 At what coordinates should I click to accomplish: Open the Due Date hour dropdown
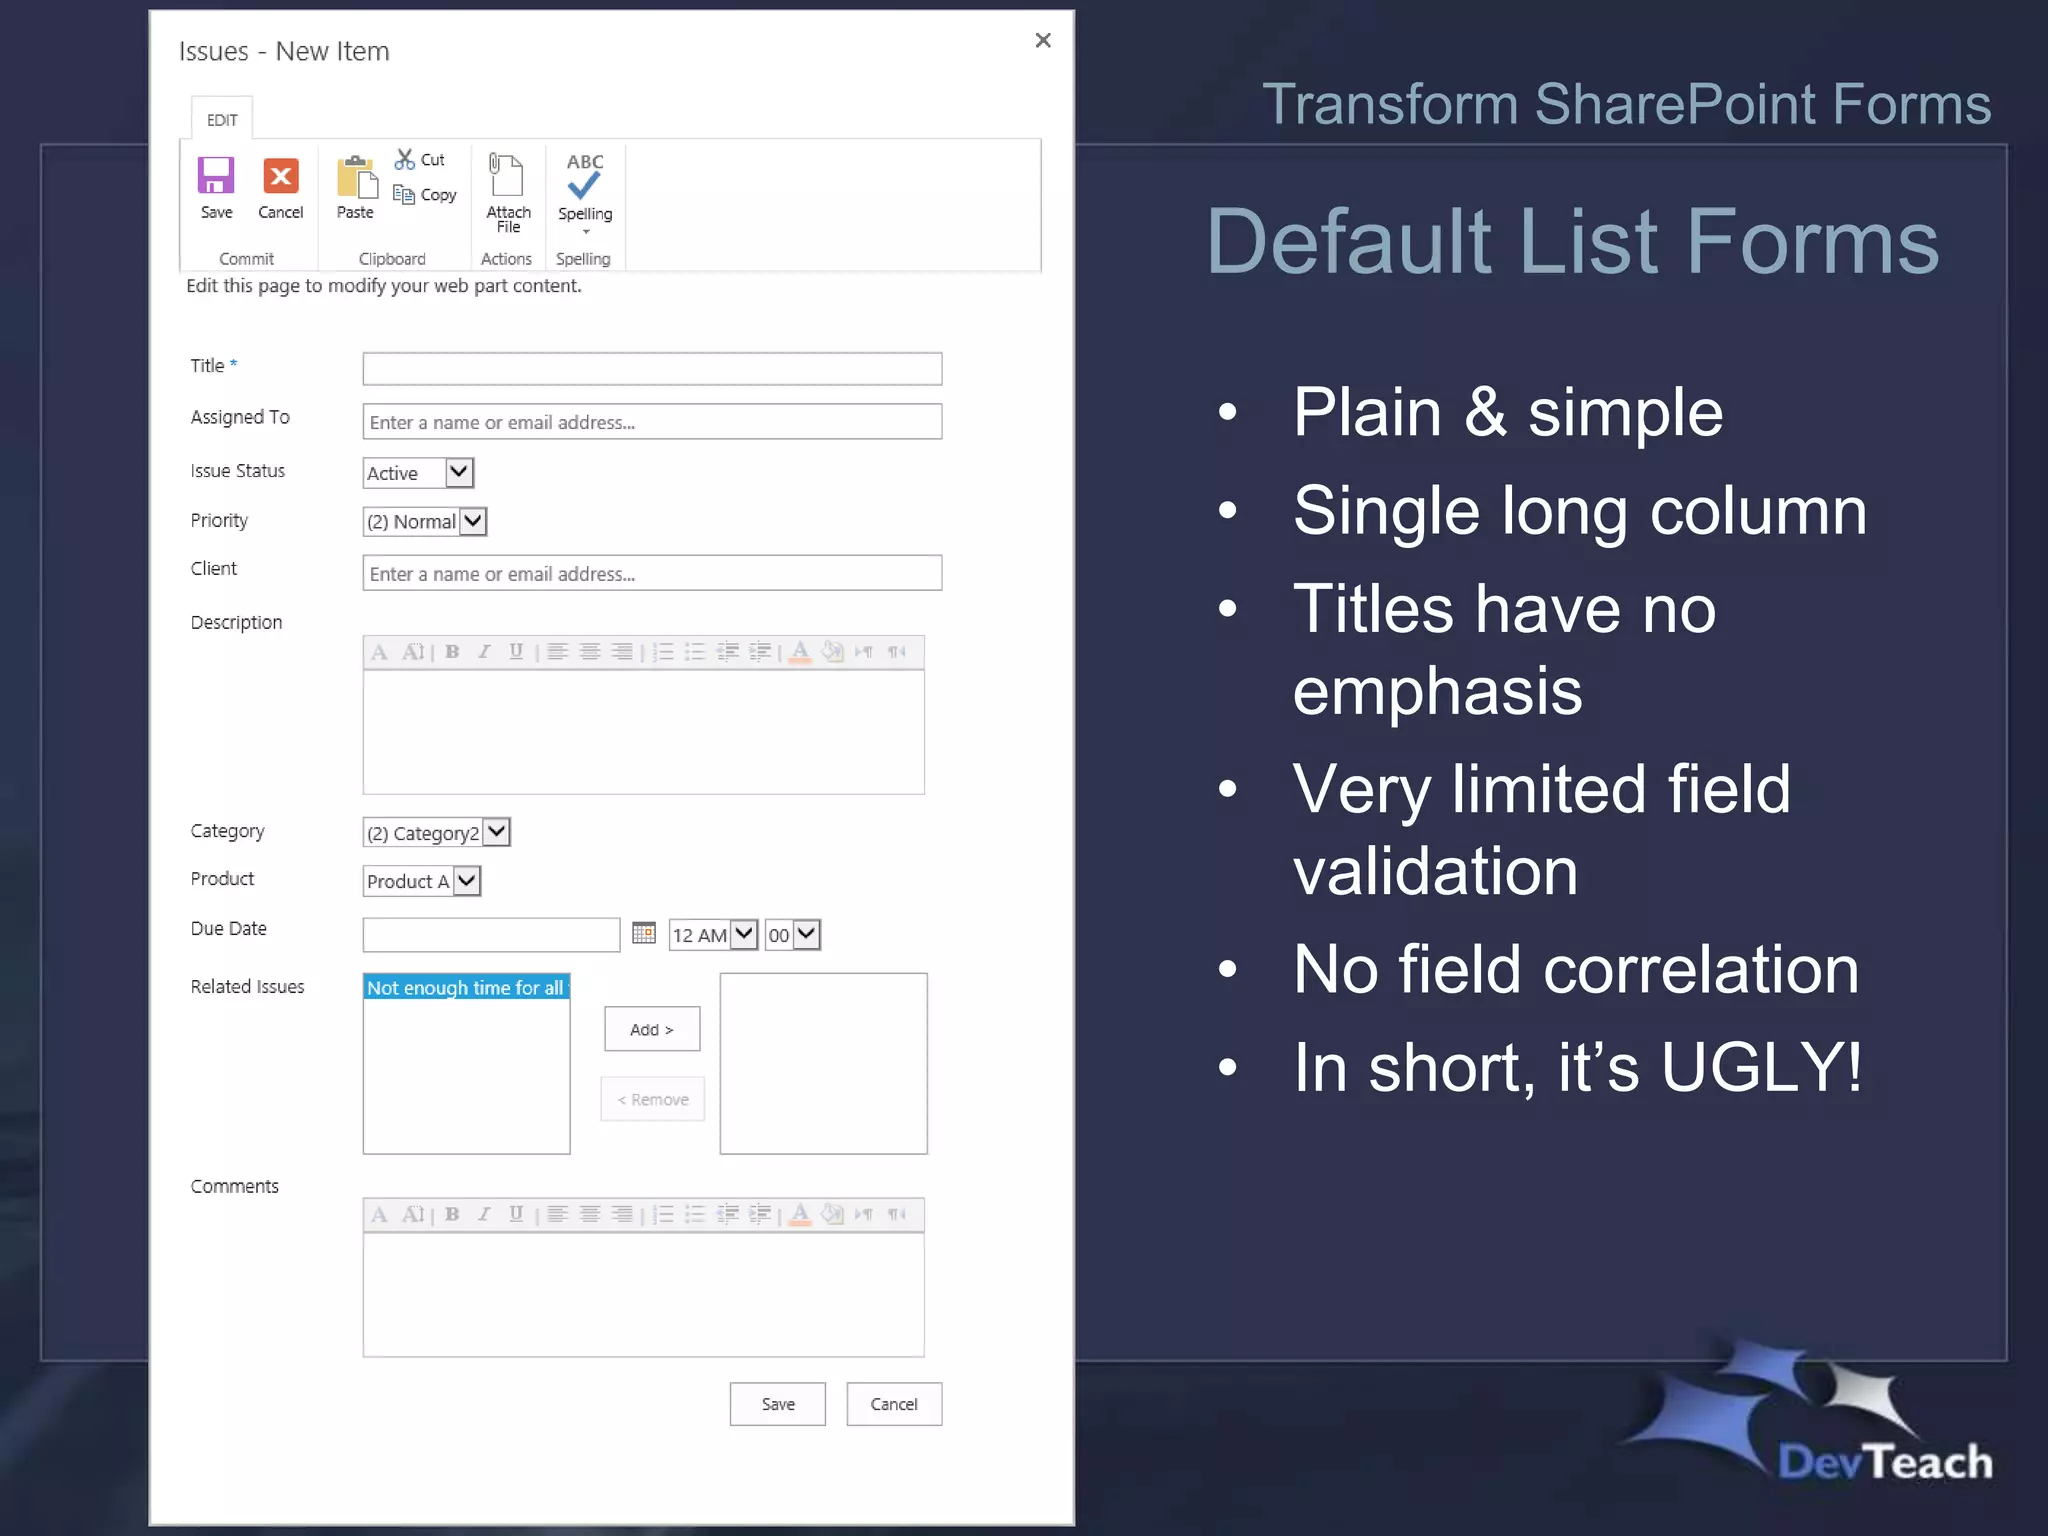pyautogui.click(x=713, y=935)
